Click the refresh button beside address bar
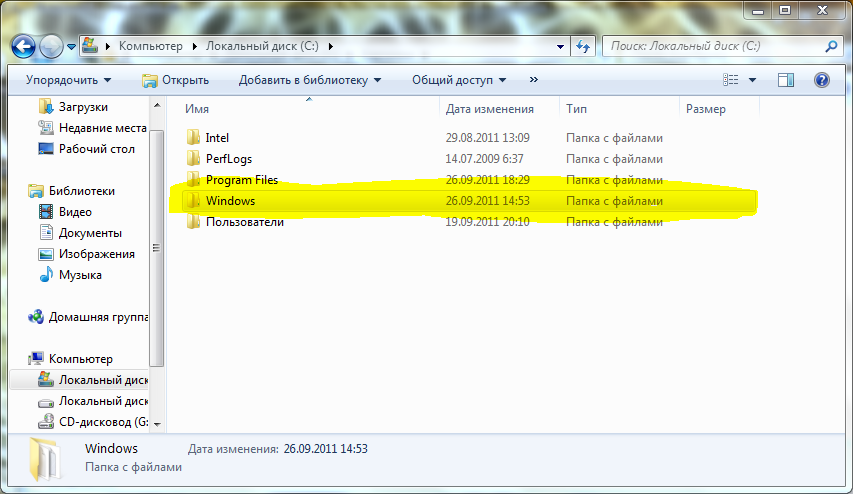 pos(584,46)
